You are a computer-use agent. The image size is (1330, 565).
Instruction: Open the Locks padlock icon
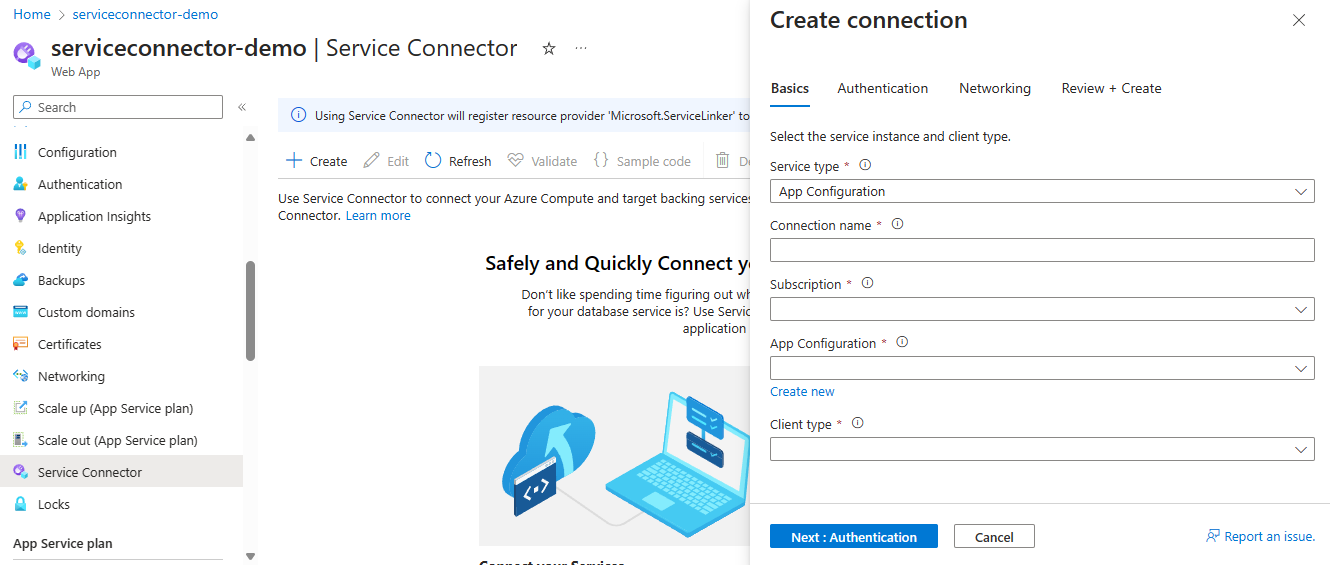(x=20, y=504)
